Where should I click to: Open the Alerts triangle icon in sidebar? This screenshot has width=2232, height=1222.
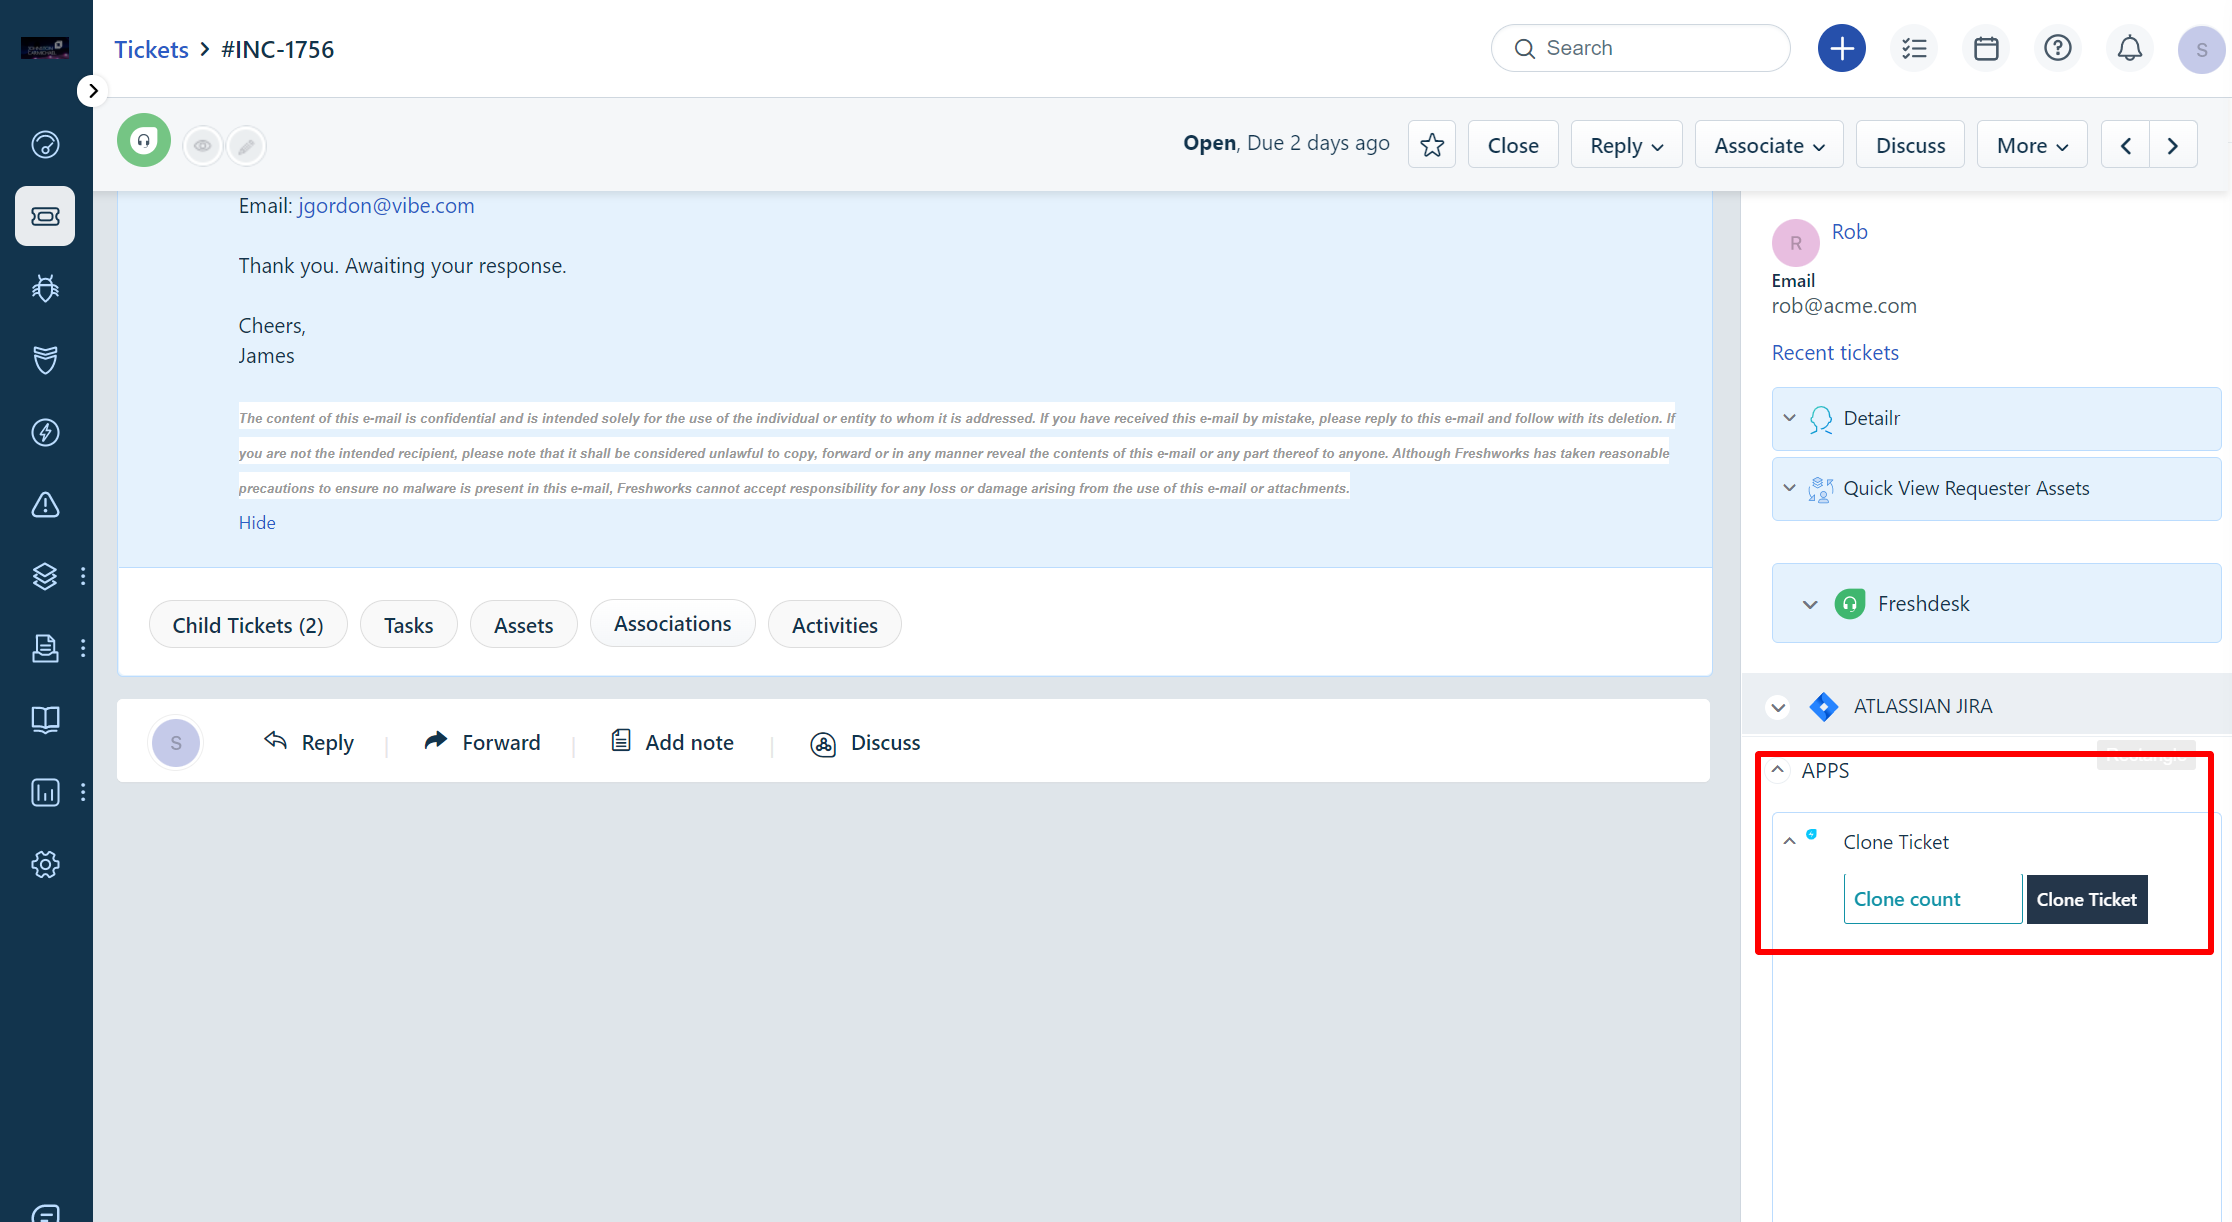click(45, 505)
